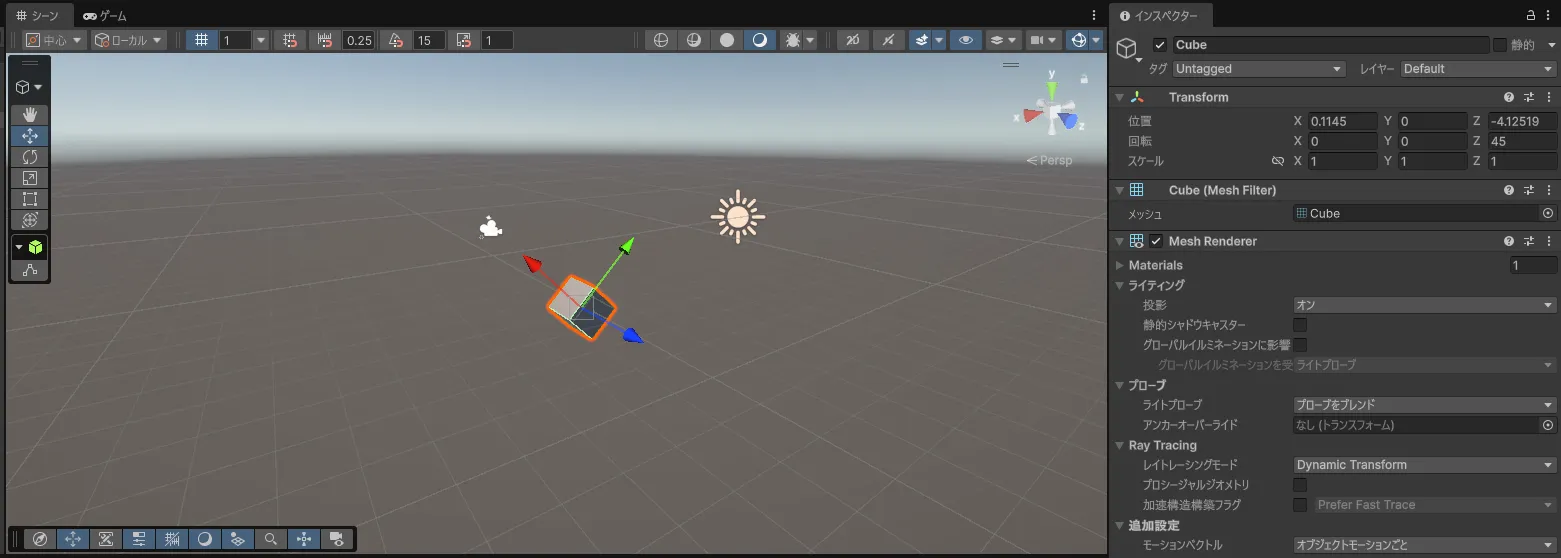
Task: Switch to the ゲーム tab
Action: pyautogui.click(x=105, y=16)
